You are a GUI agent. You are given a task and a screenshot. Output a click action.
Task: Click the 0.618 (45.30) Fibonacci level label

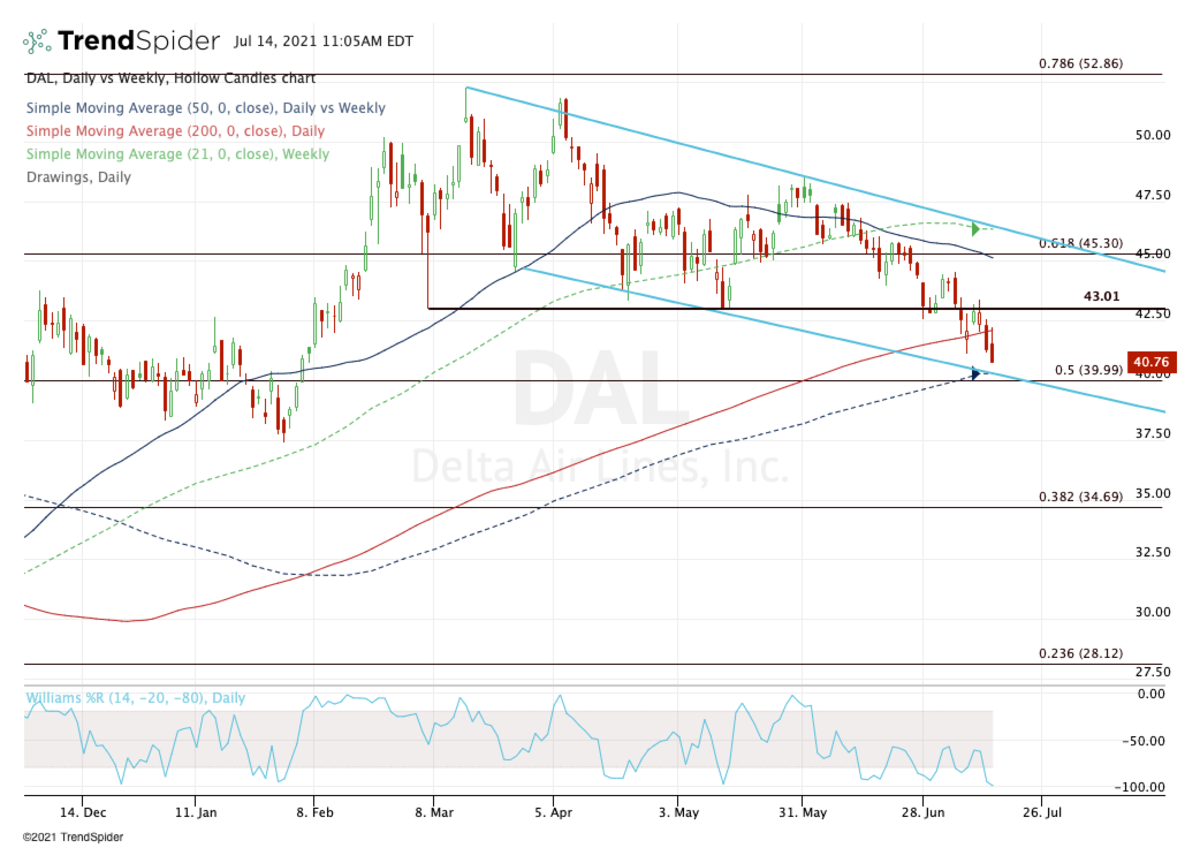point(1080,243)
